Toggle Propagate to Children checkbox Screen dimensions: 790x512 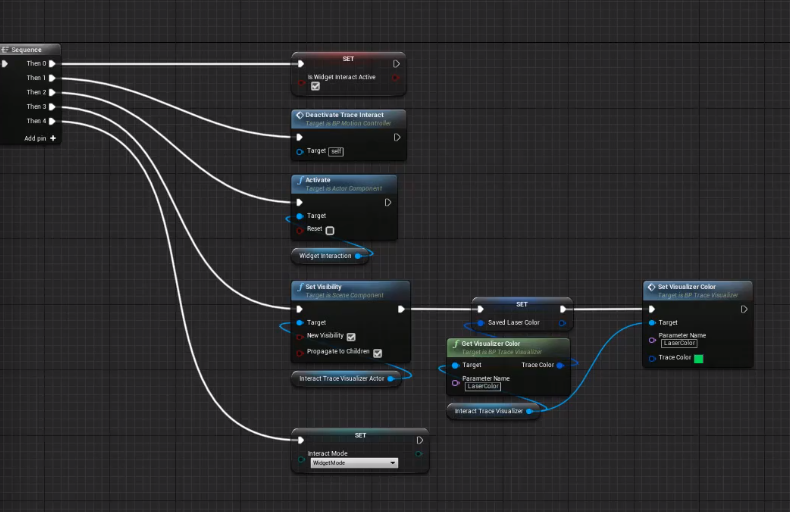pos(377,353)
